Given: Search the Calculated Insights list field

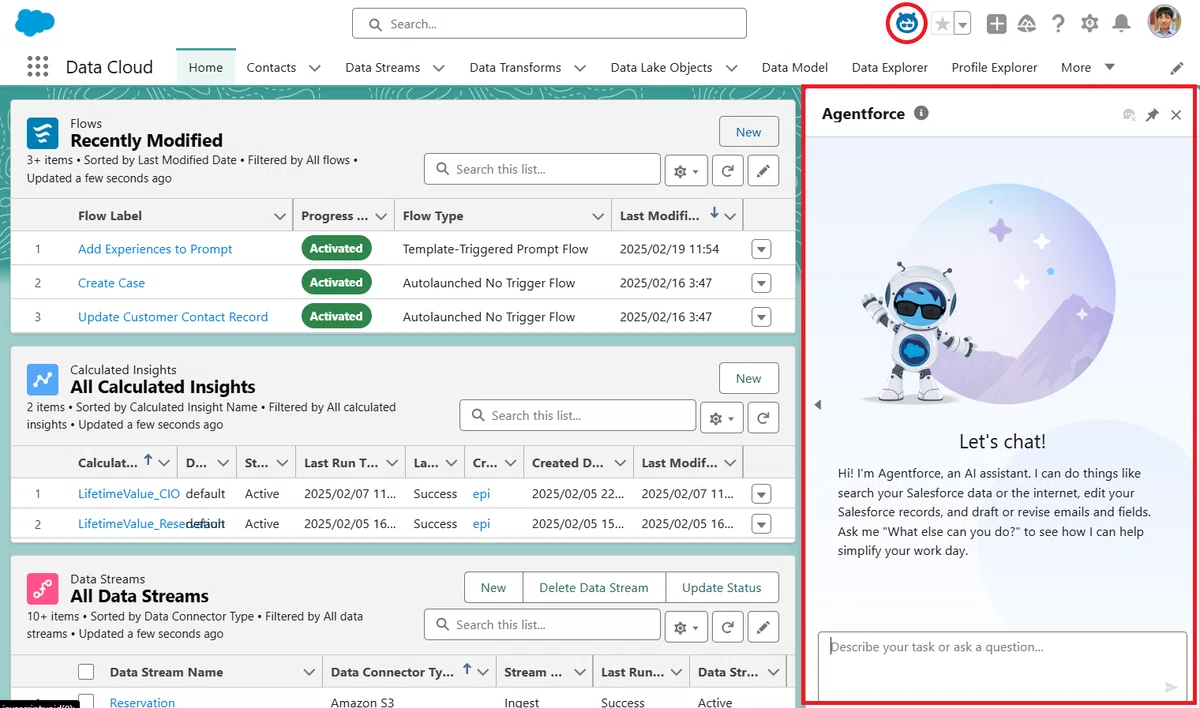Looking at the screenshot, I should (x=577, y=415).
